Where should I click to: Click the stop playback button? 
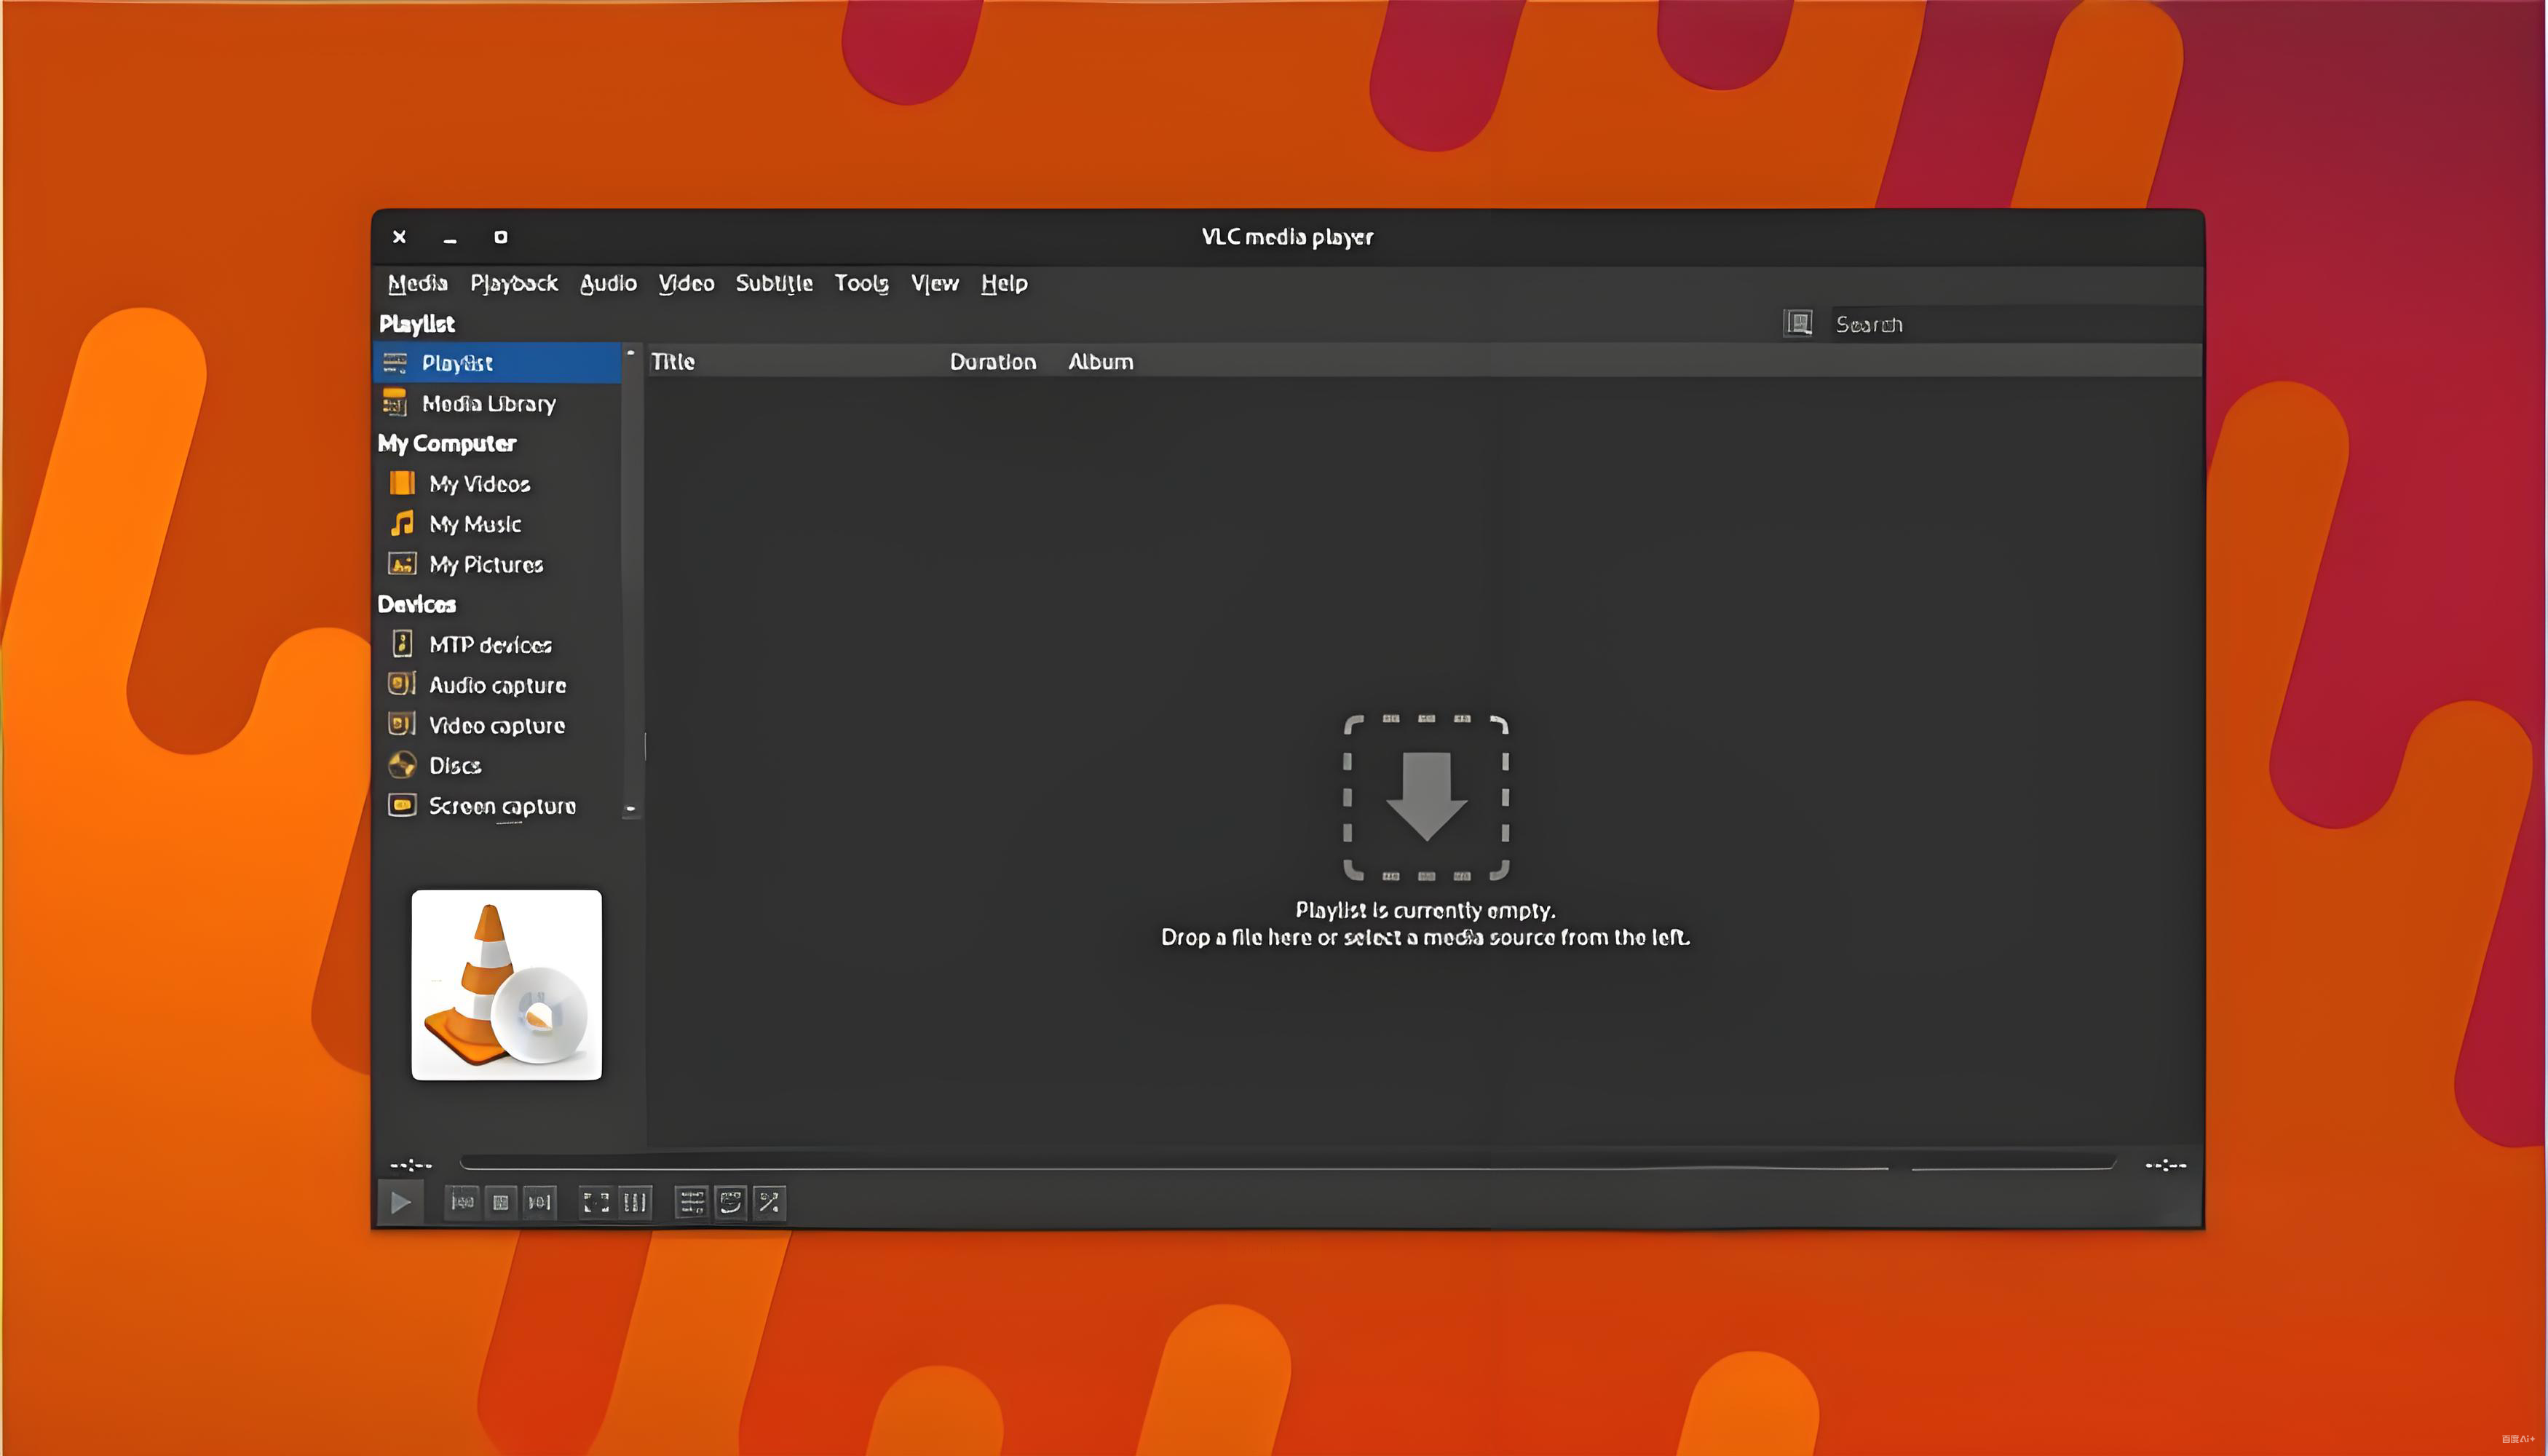pyautogui.click(x=501, y=1202)
